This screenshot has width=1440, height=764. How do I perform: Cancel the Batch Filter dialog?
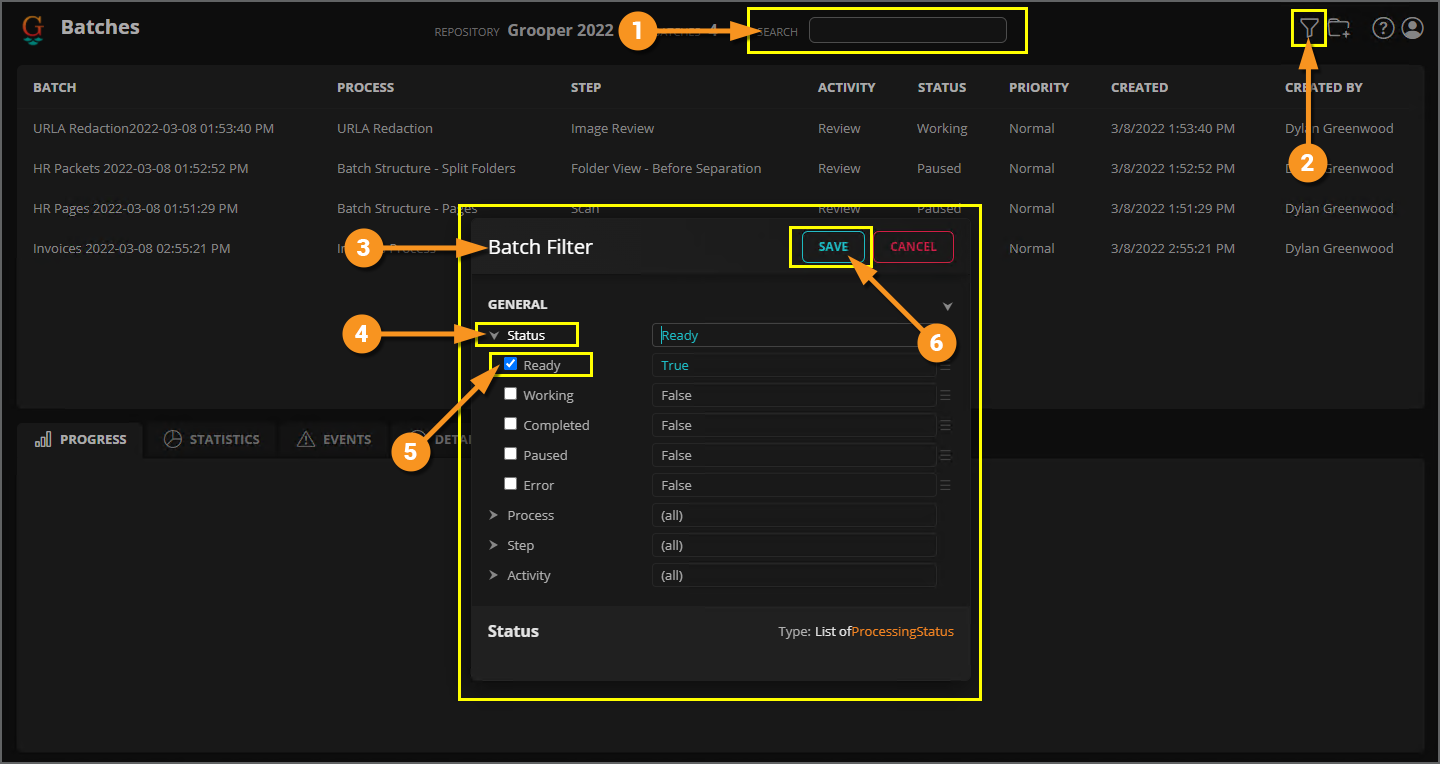[x=914, y=246]
